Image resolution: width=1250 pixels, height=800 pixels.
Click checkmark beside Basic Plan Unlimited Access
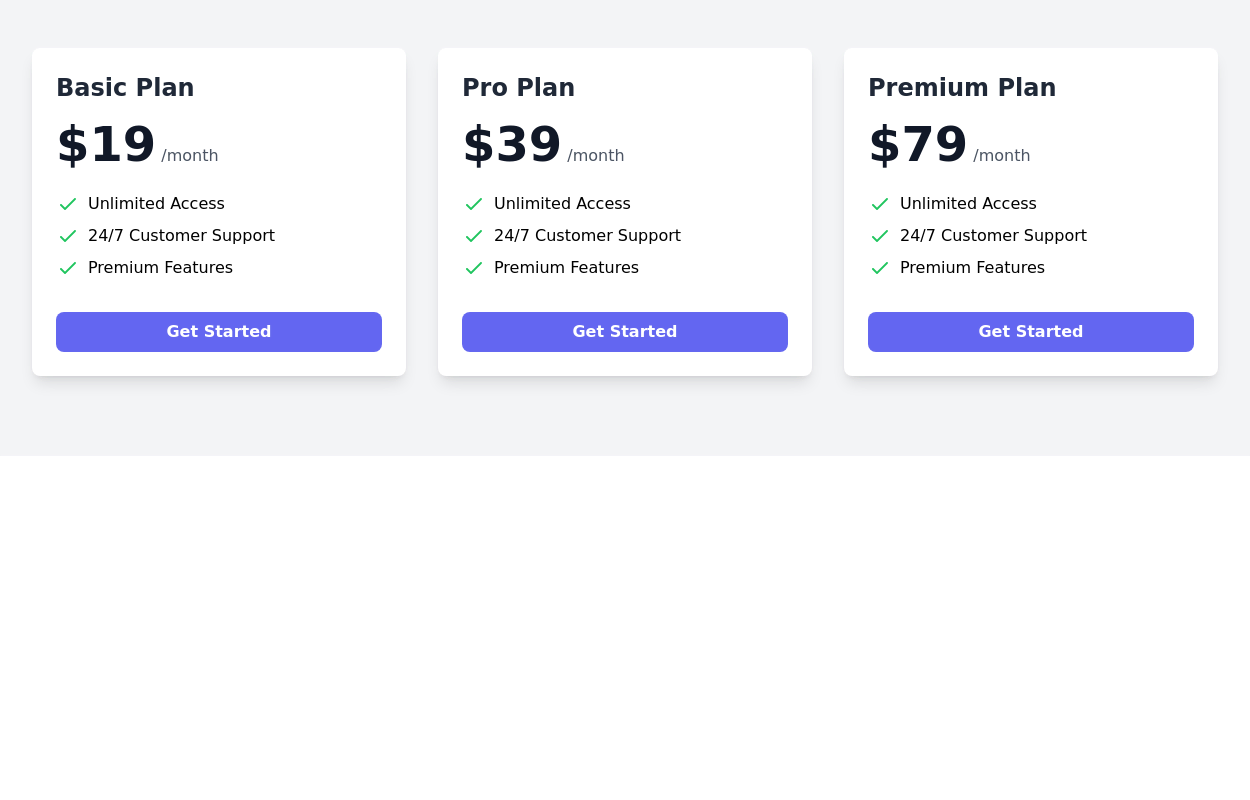(x=68, y=204)
